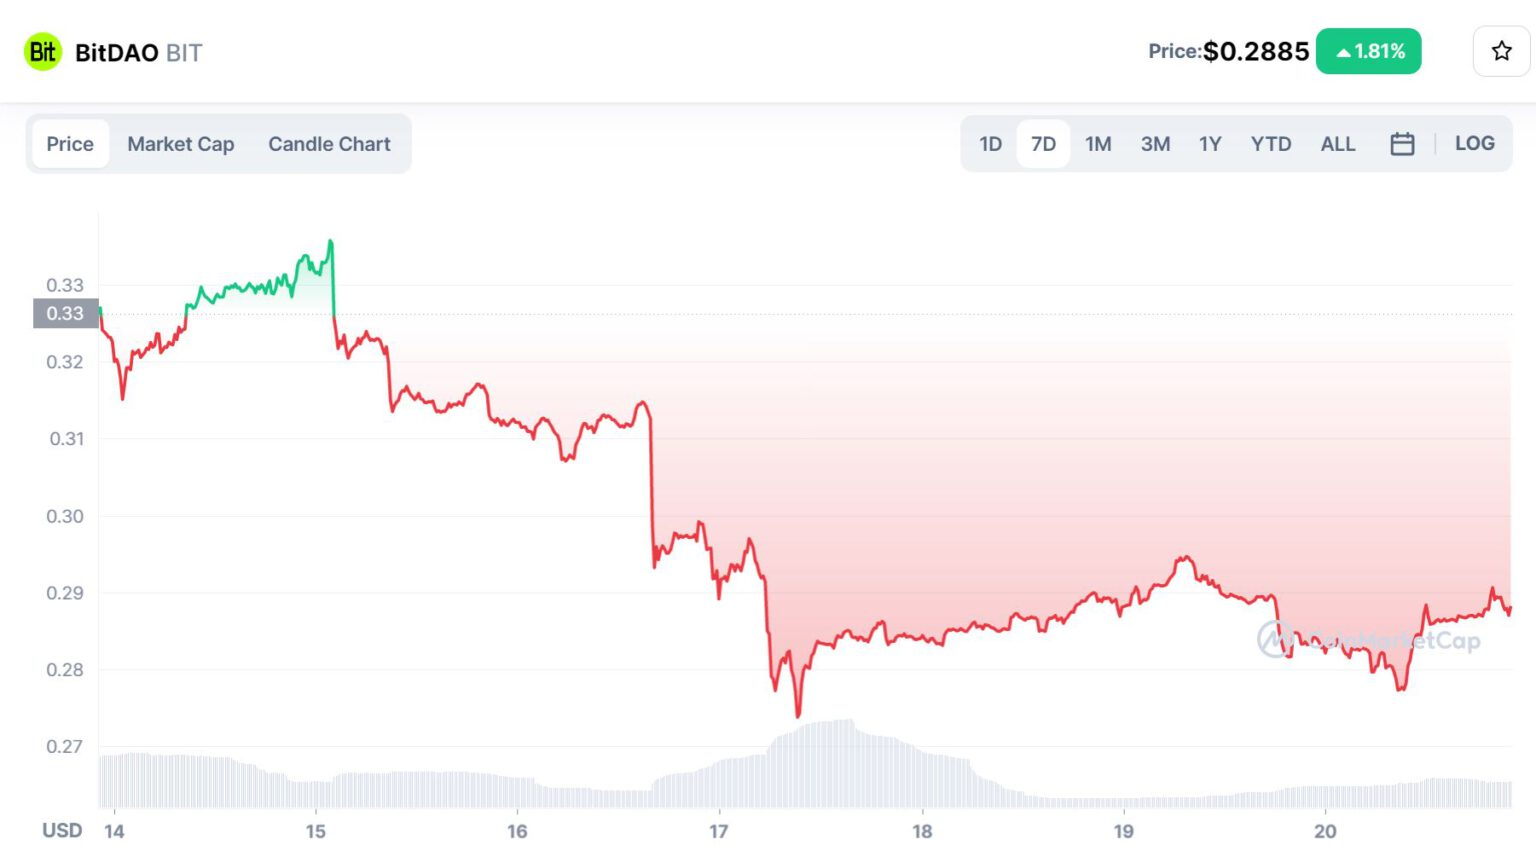This screenshot has width=1536, height=845.
Task: Click the green BitDAO logo icon
Action: 43,52
